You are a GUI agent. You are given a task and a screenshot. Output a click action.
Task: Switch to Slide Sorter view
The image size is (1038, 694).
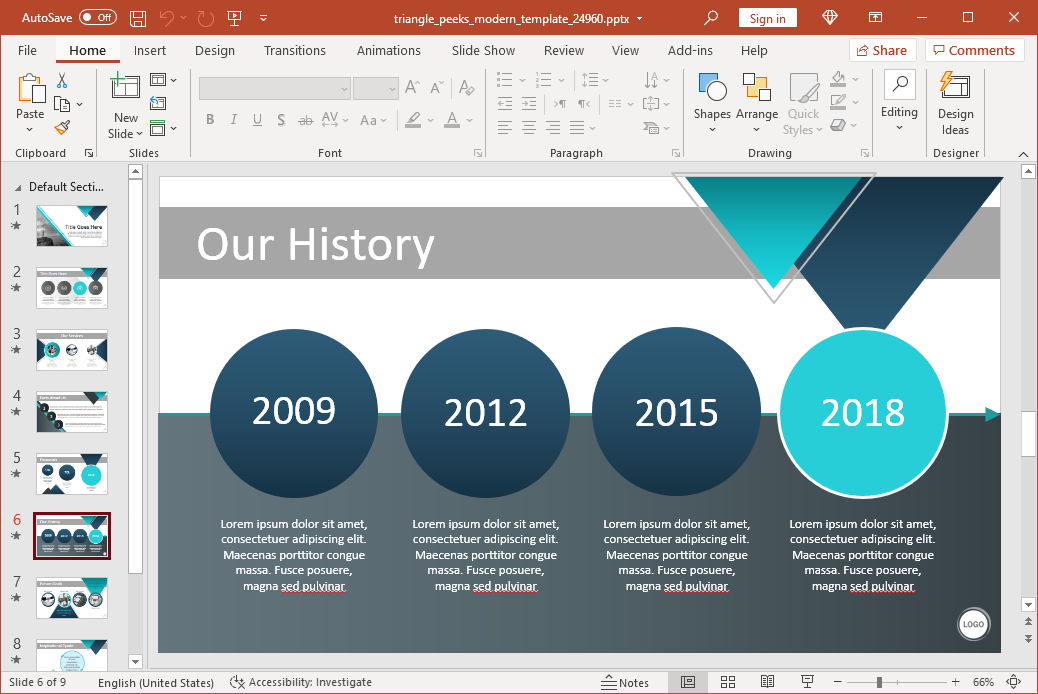click(727, 682)
